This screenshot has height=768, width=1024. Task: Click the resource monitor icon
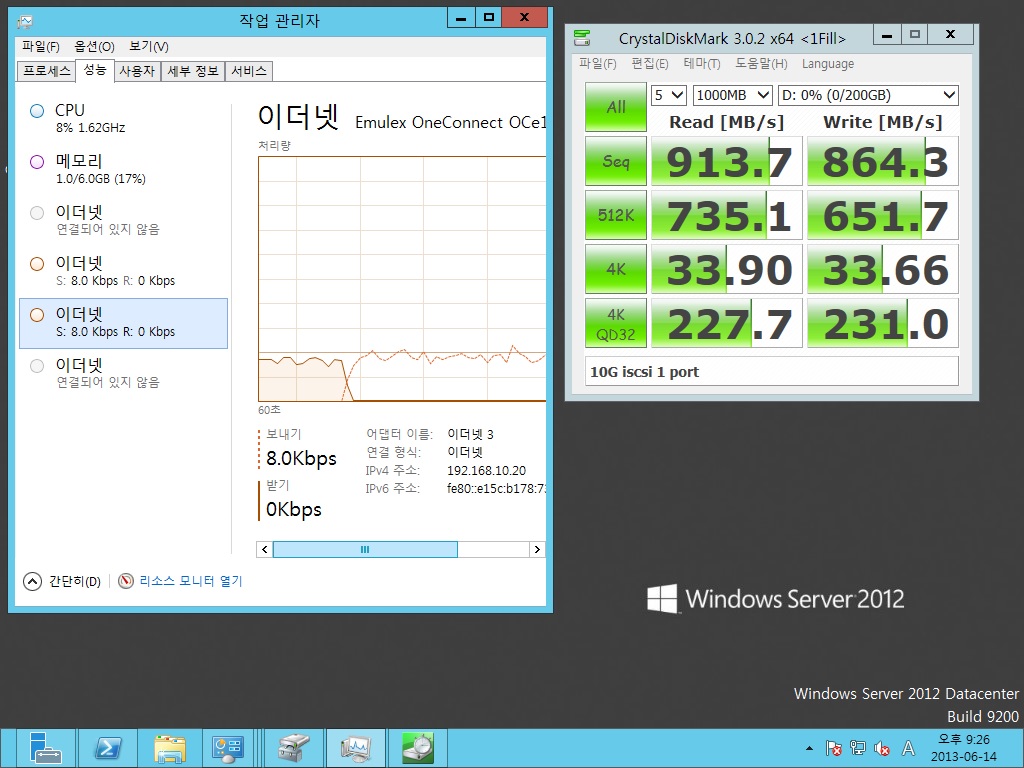tap(125, 581)
